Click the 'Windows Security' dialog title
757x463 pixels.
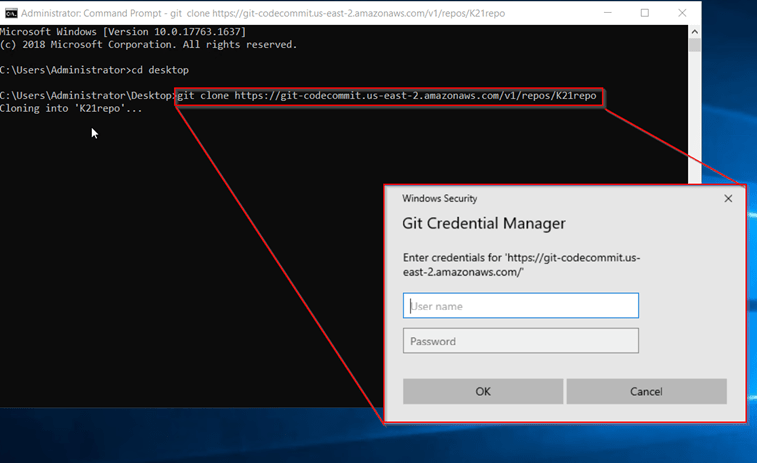click(439, 198)
